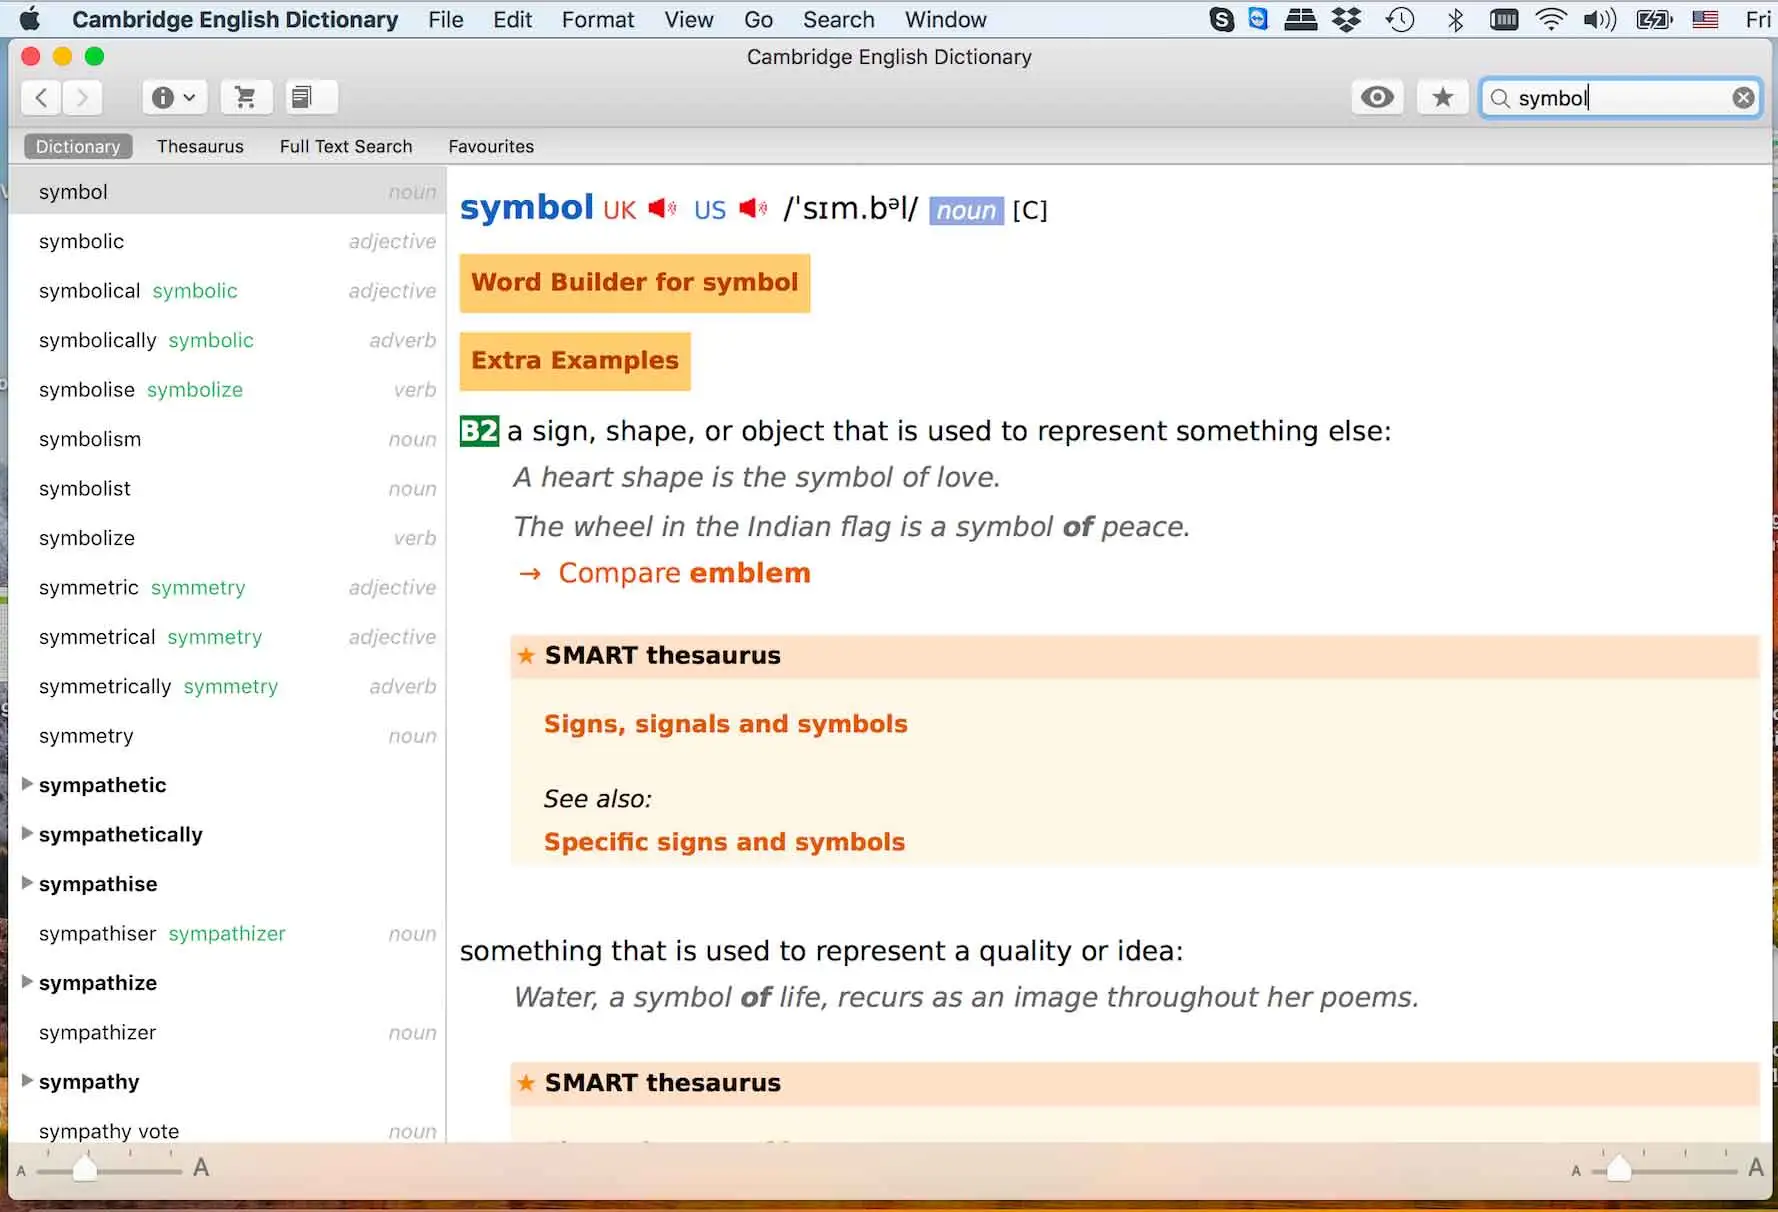Screen dimensions: 1778x1212
Task: Open the info dropdown in the toolbar
Action: click(x=174, y=97)
